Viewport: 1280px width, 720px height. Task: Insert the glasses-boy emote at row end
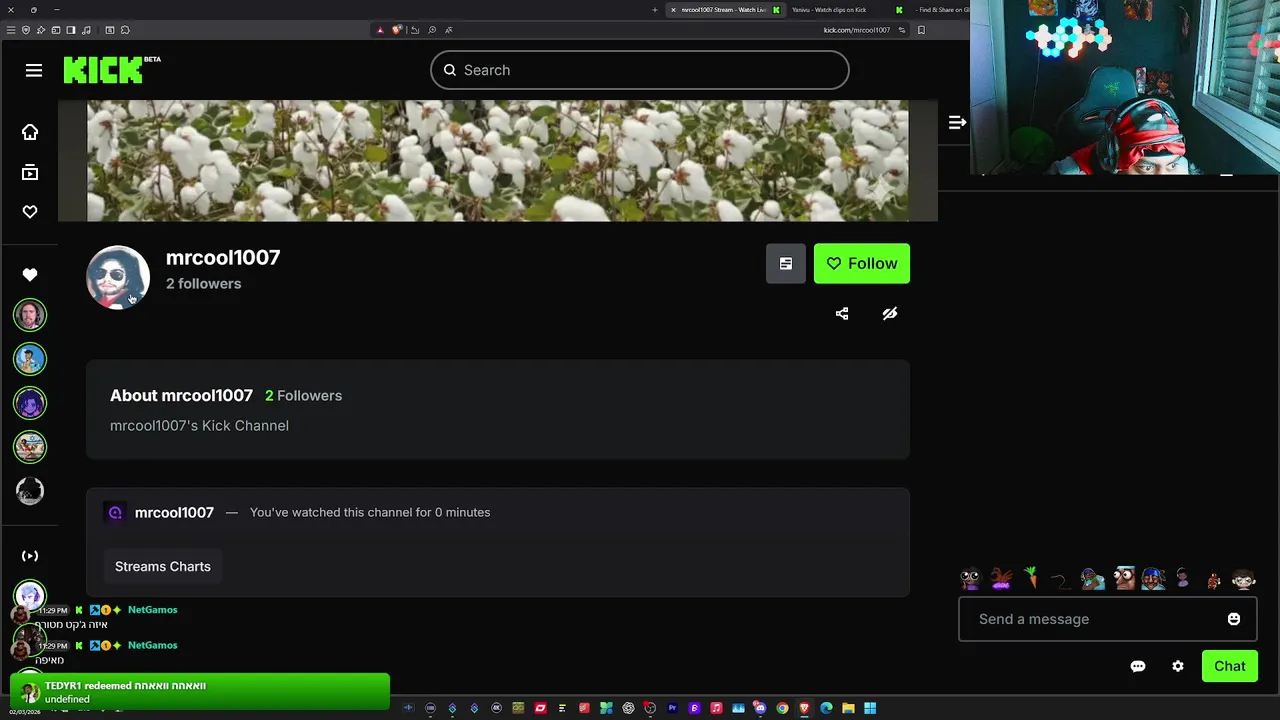pyautogui.click(x=1244, y=579)
